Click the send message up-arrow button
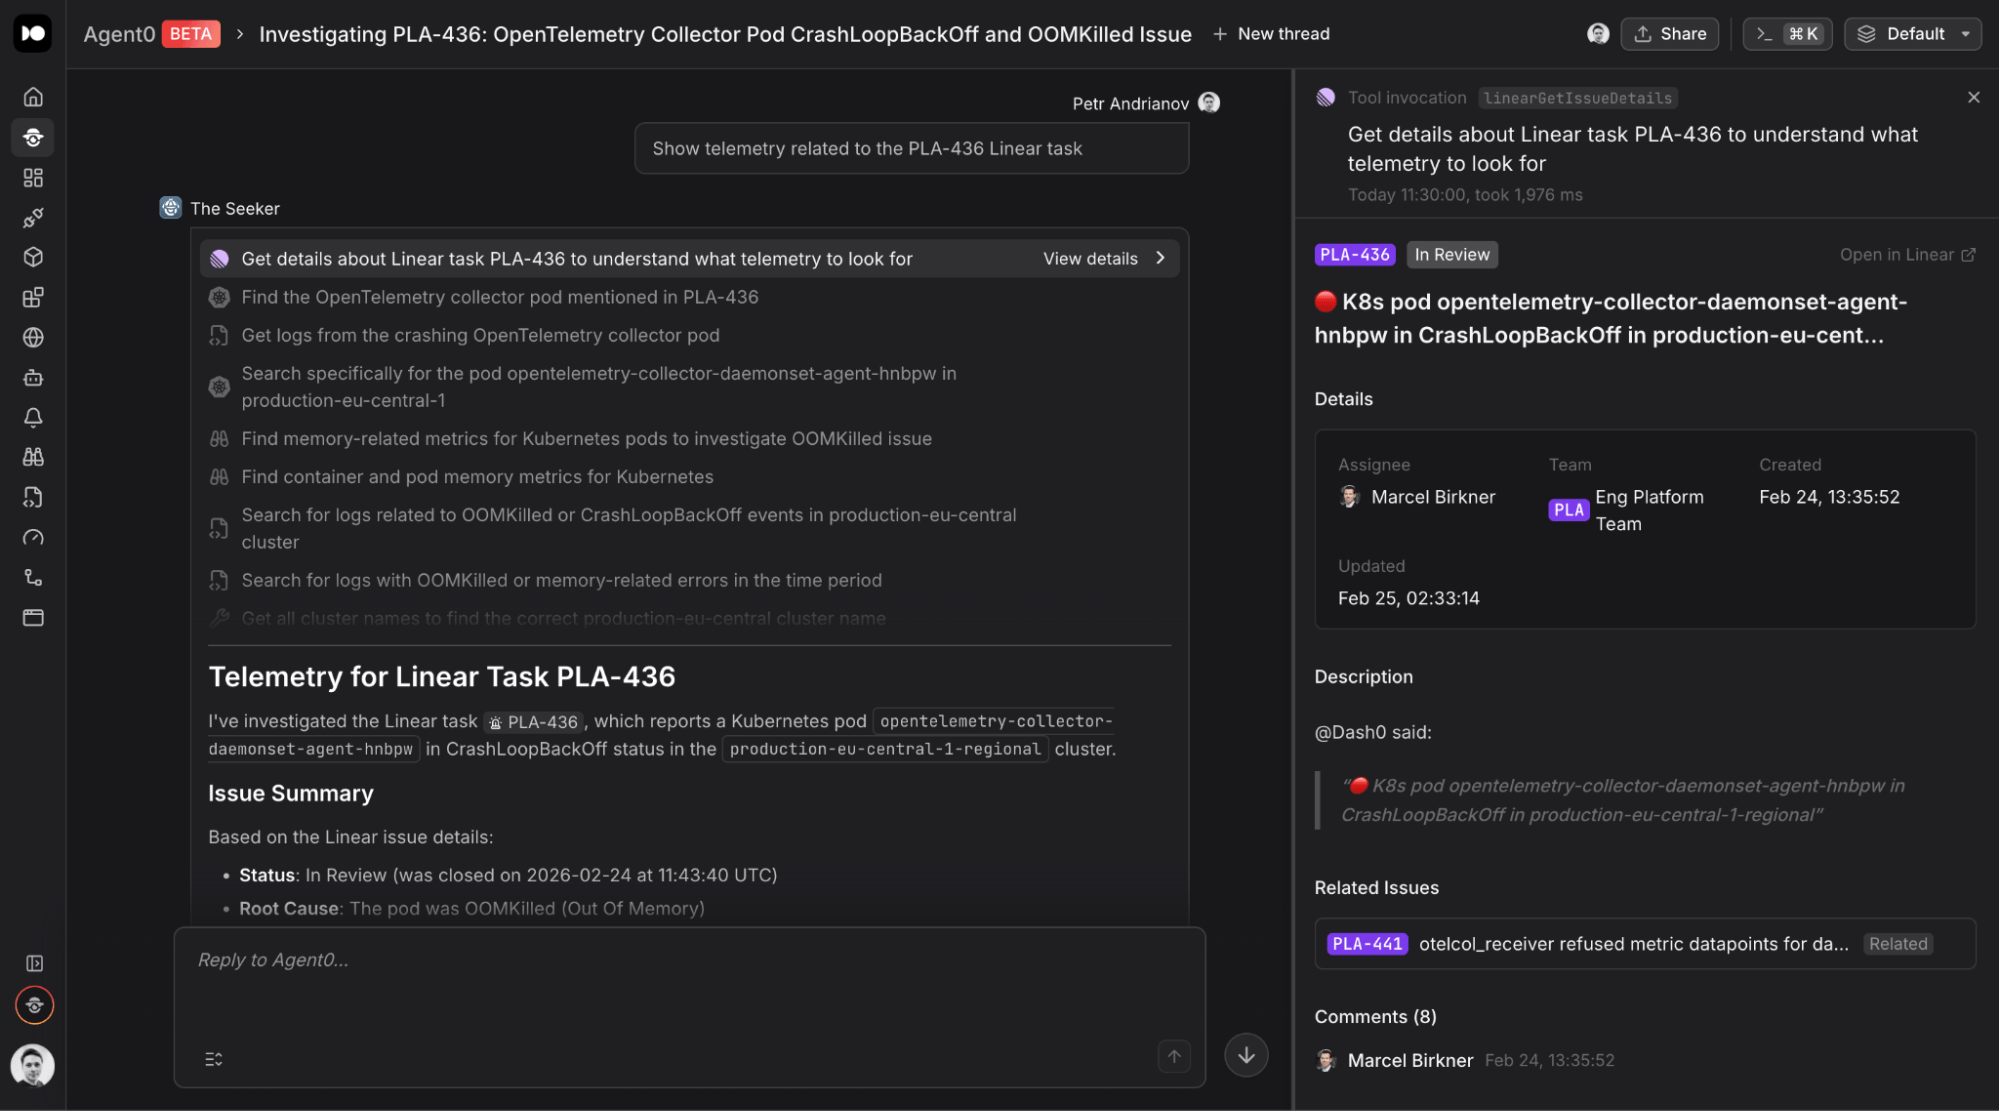This screenshot has height=1111, width=1999. [x=1174, y=1056]
